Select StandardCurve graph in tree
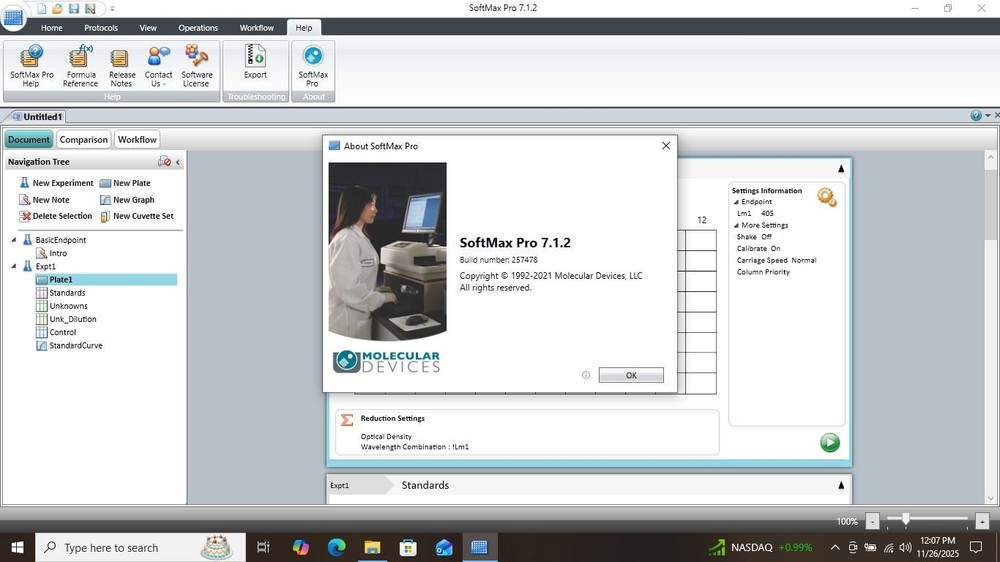1000x562 pixels. (70, 346)
